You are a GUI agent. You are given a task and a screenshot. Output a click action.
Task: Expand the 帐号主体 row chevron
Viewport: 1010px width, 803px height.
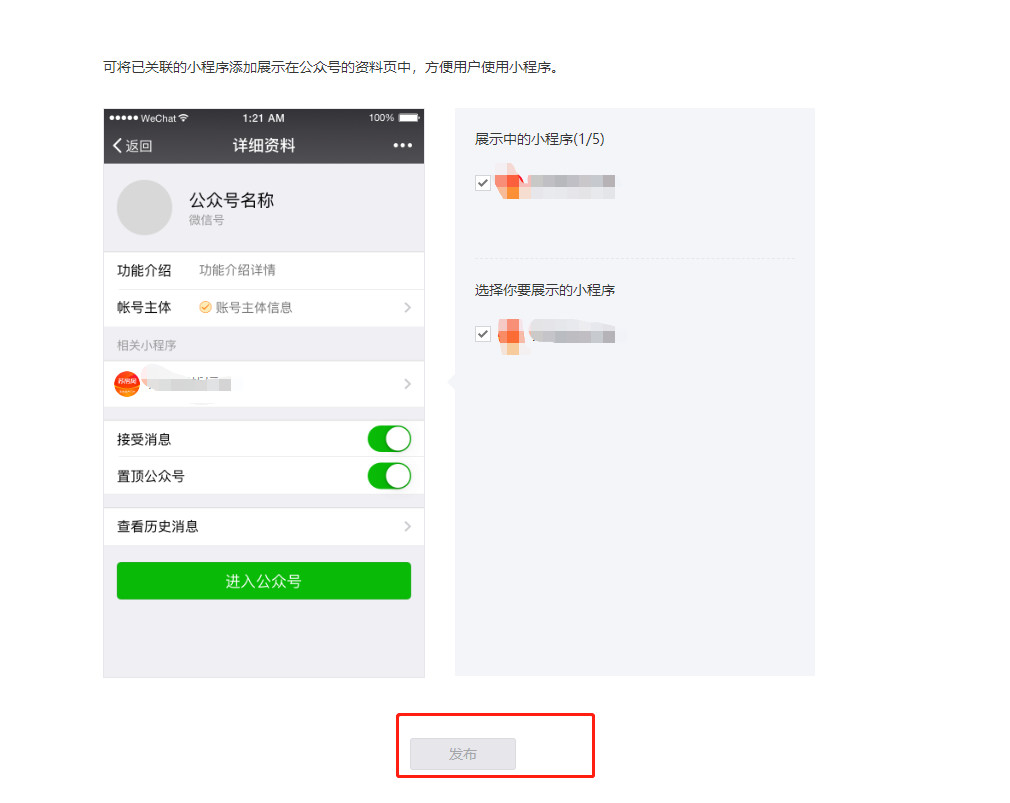tap(407, 308)
